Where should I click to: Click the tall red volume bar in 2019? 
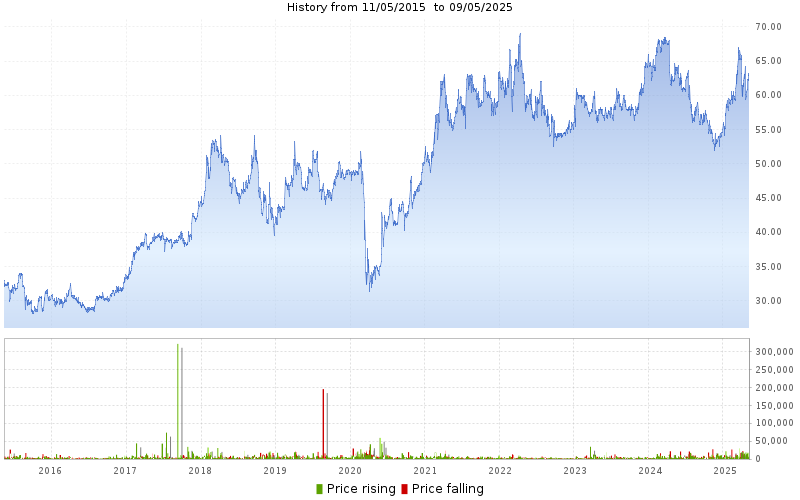tap(323, 423)
